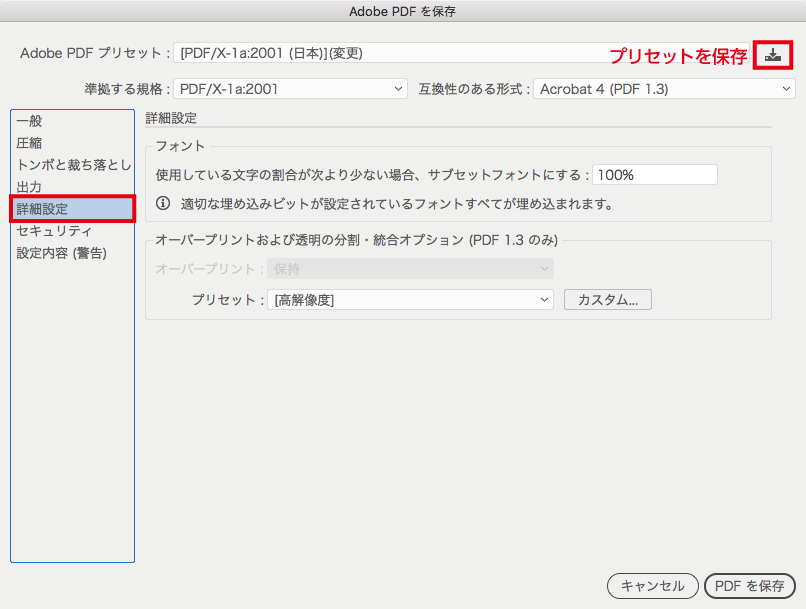Image resolution: width=806 pixels, height=609 pixels.
Task: Open the 互換性のある形式 Acrobat 4 dropdown
Action: [664, 89]
